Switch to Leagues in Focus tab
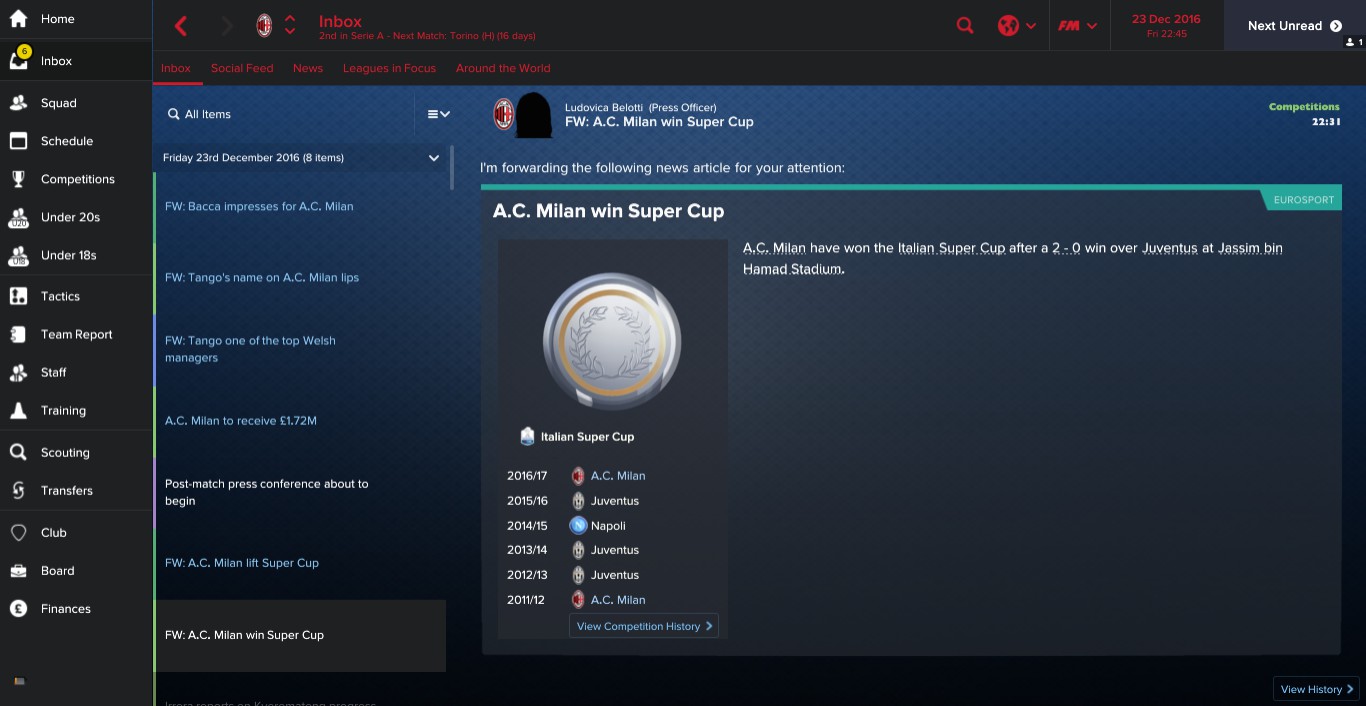This screenshot has width=1366, height=706. click(389, 68)
